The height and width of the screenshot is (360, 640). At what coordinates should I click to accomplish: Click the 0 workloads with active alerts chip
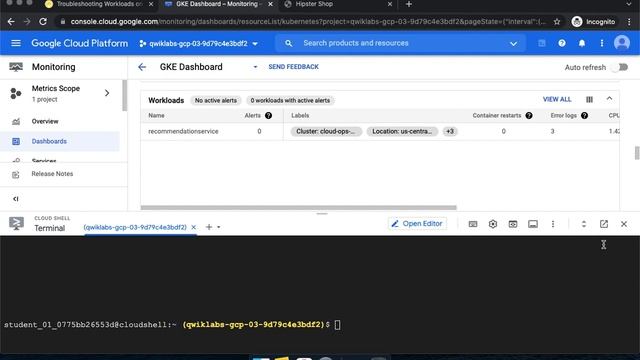tap(290, 100)
